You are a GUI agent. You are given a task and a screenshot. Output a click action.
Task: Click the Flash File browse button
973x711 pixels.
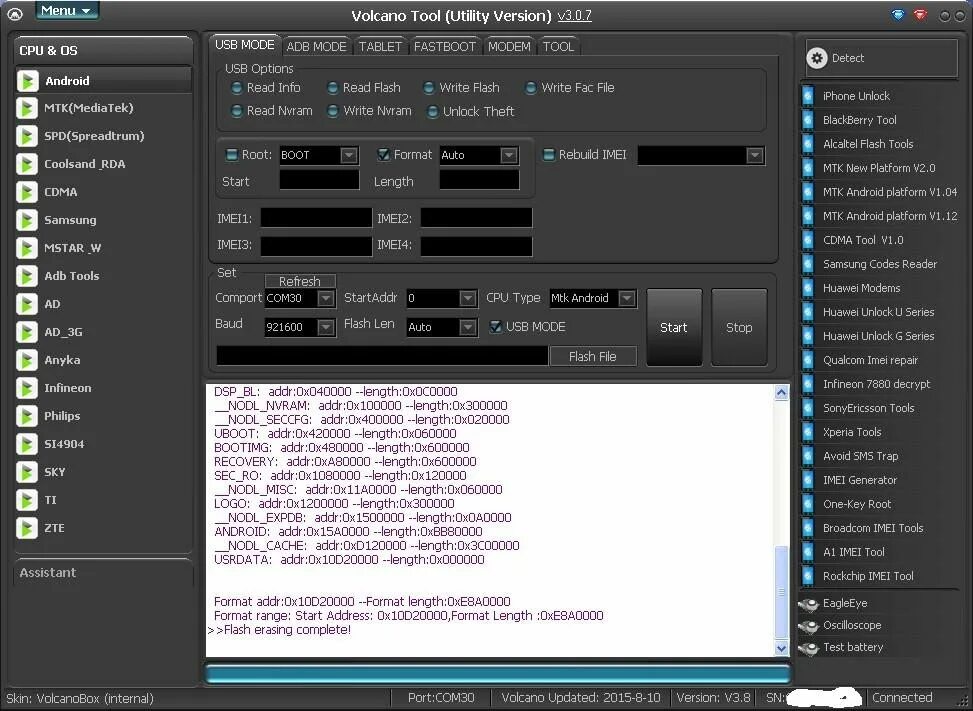point(593,356)
